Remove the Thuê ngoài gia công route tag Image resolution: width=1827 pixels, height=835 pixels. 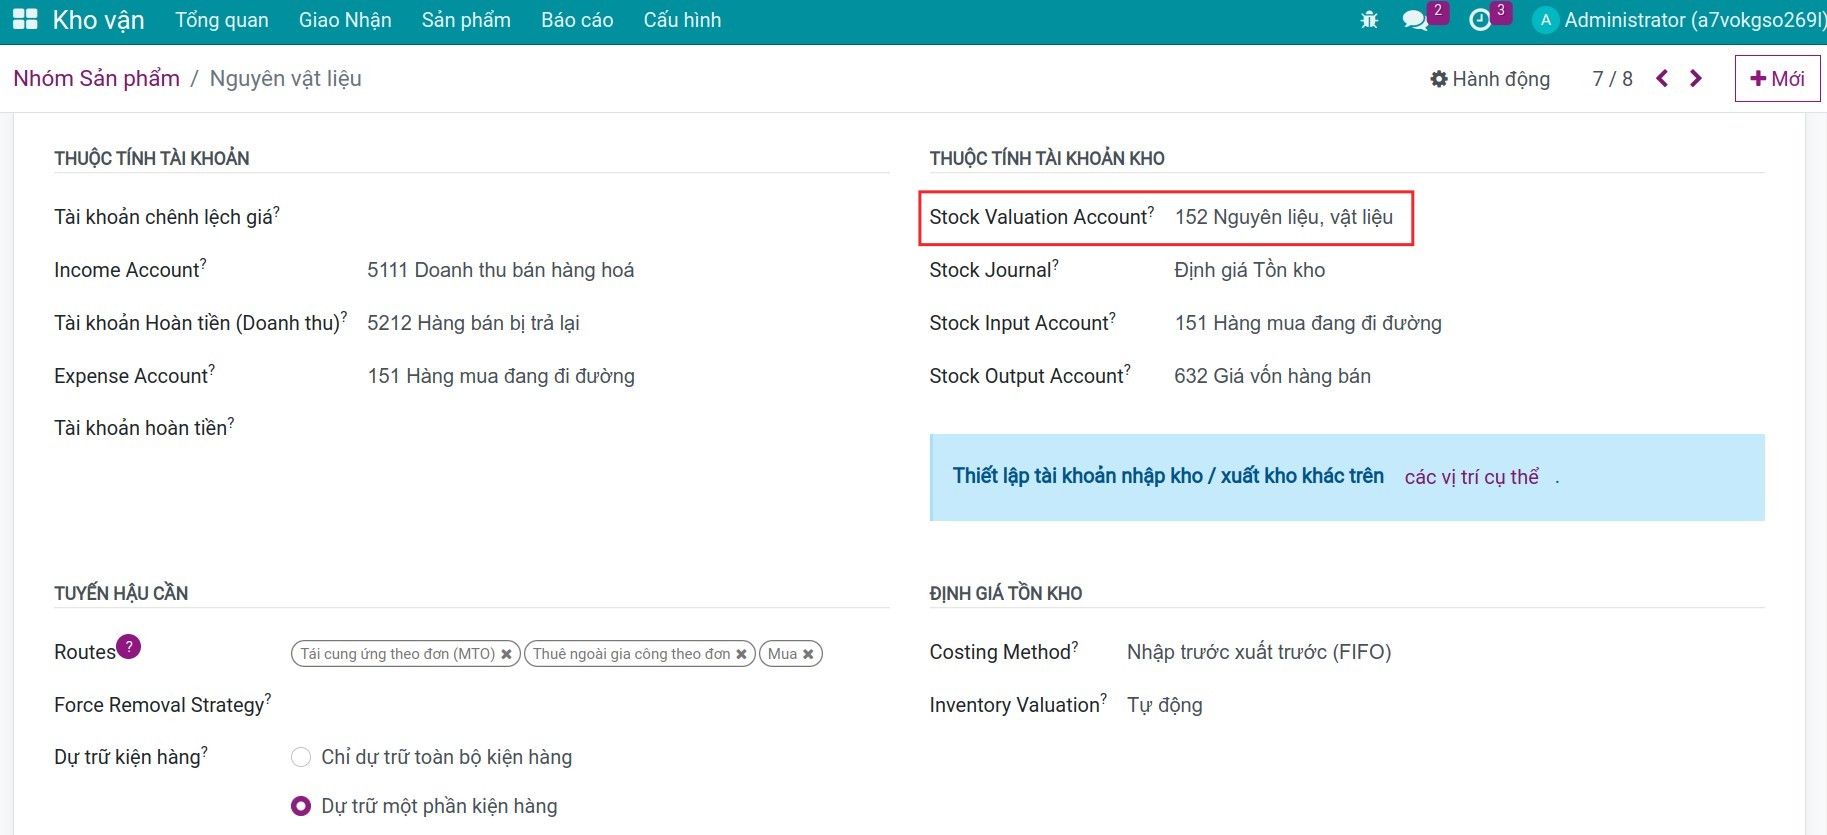[x=741, y=654]
